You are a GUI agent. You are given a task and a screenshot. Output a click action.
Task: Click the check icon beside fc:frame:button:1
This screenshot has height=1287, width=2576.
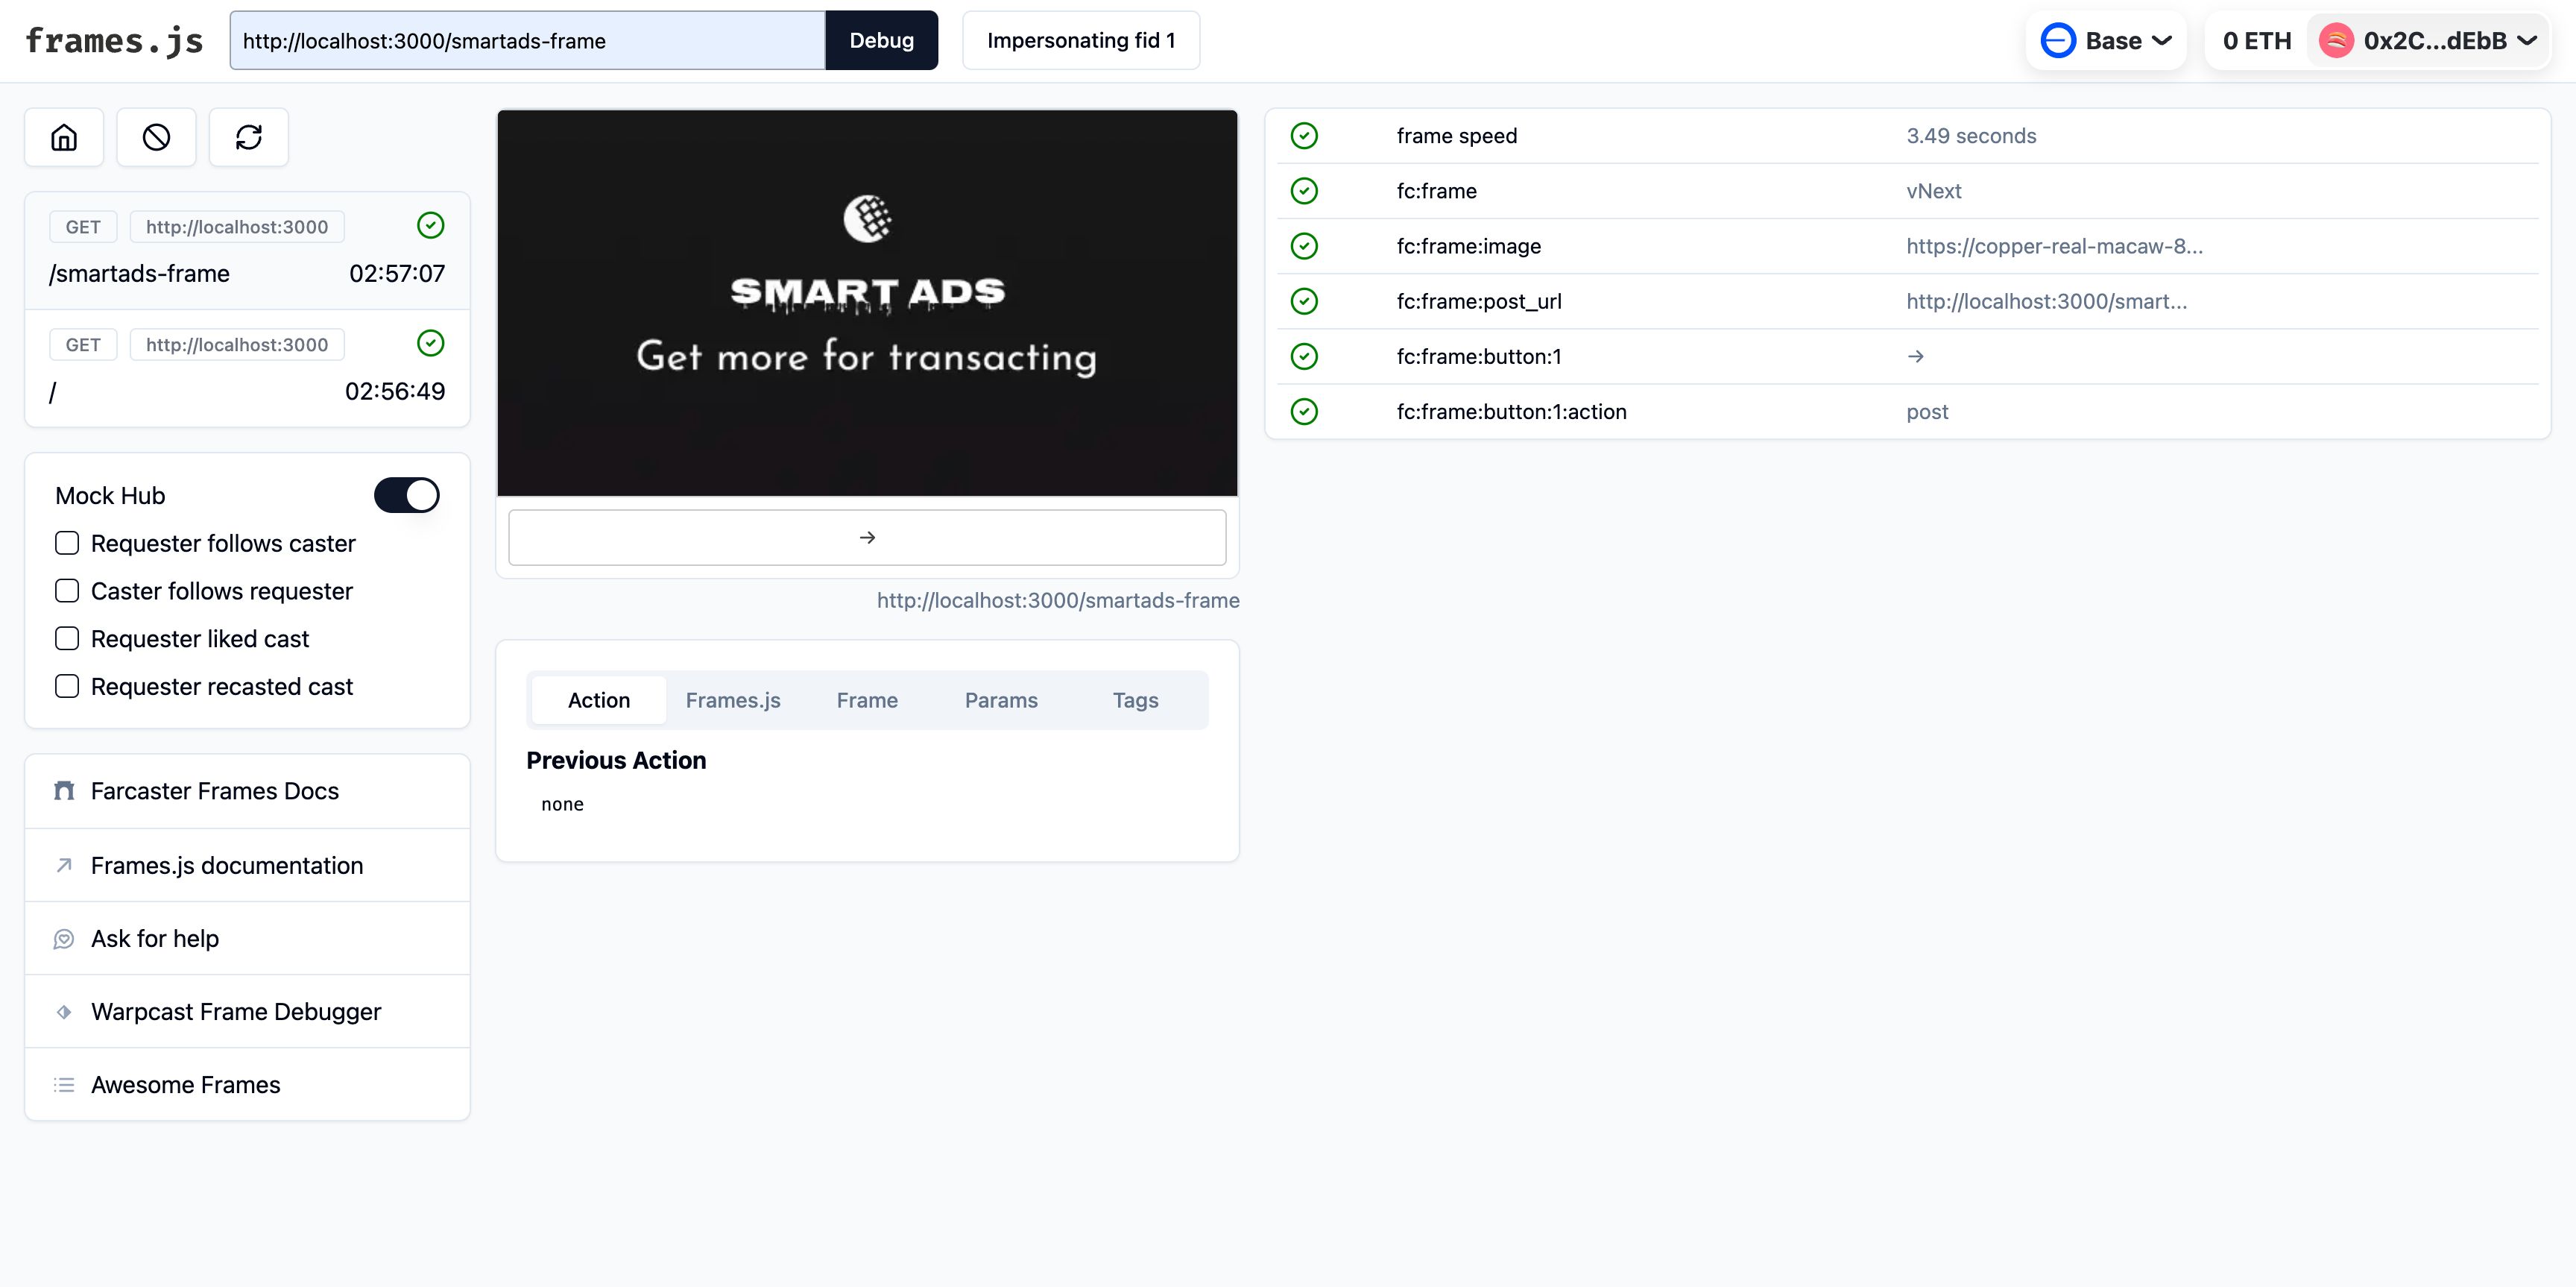point(1304,356)
